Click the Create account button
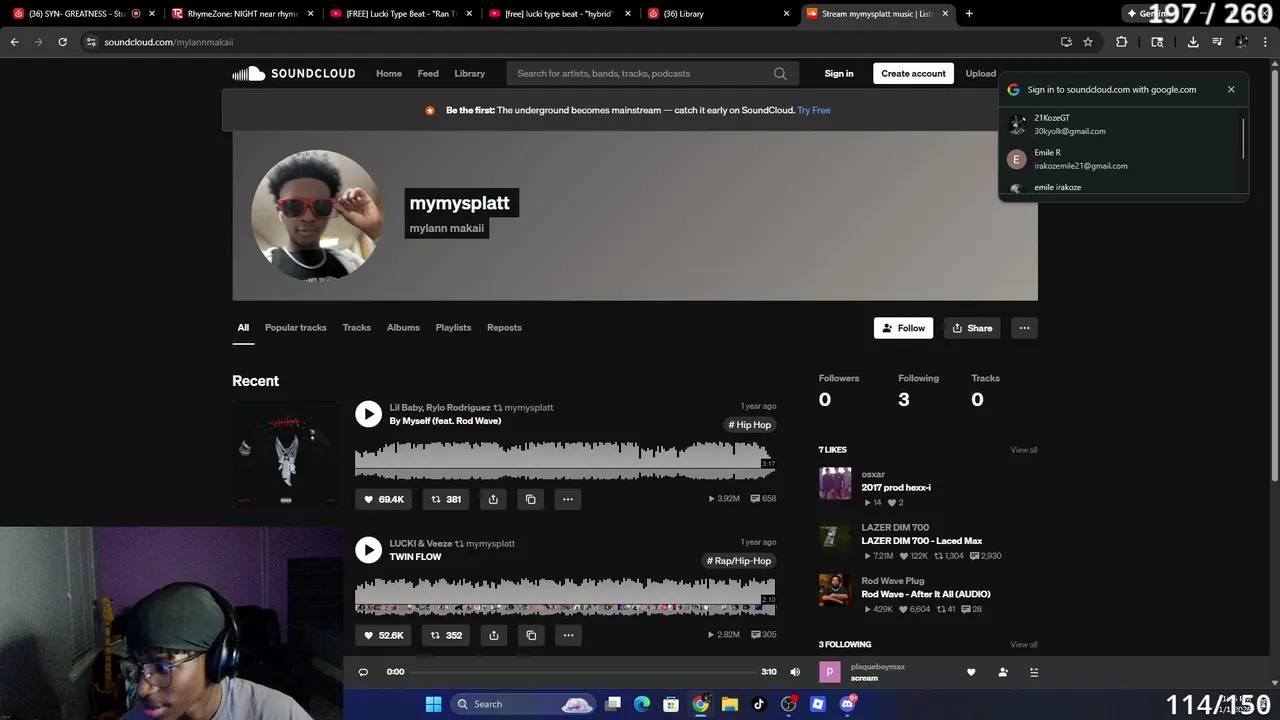 click(913, 73)
